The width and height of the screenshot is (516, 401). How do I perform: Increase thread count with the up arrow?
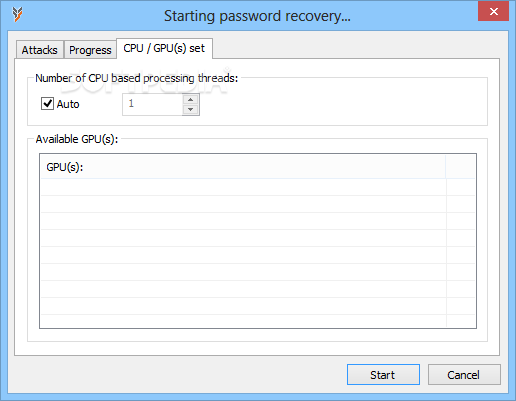pyautogui.click(x=191, y=99)
